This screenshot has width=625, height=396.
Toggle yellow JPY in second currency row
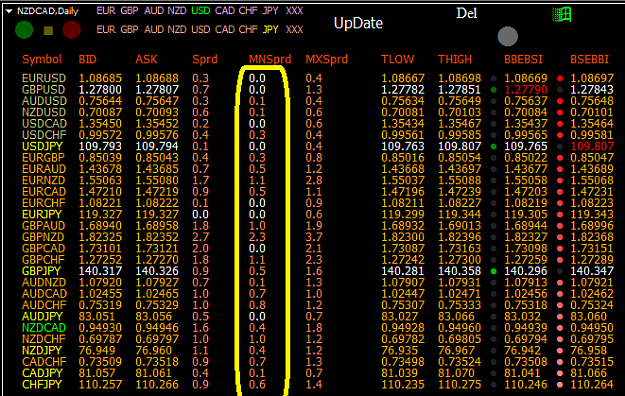click(x=270, y=30)
